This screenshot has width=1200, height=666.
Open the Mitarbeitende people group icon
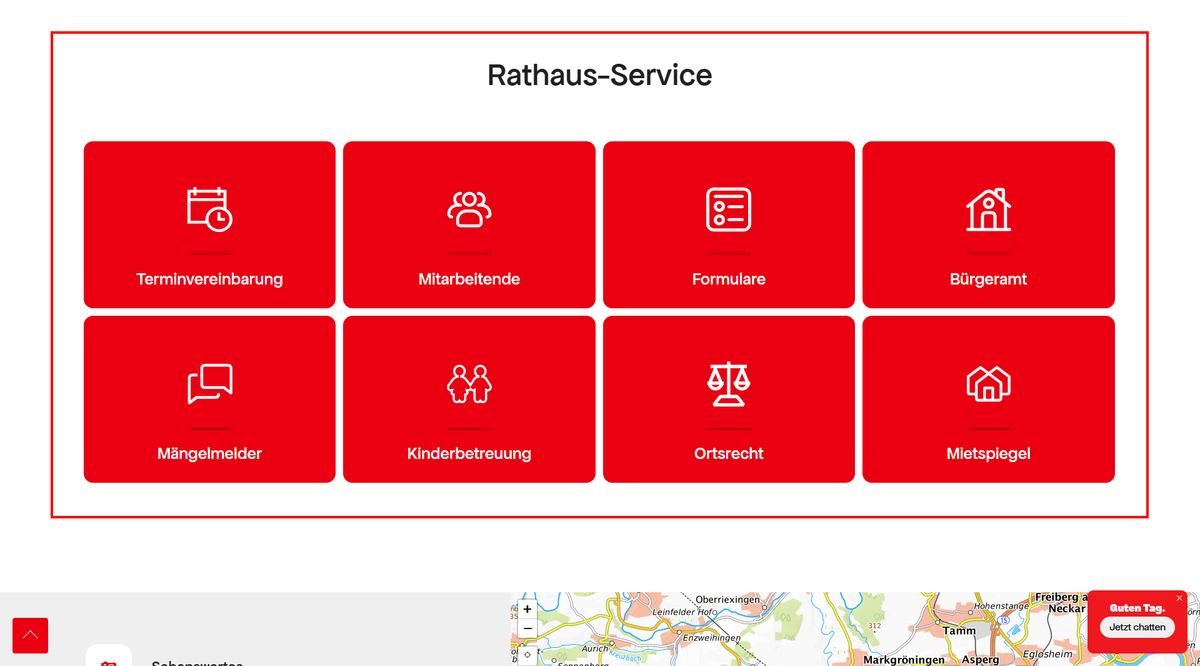pos(469,209)
